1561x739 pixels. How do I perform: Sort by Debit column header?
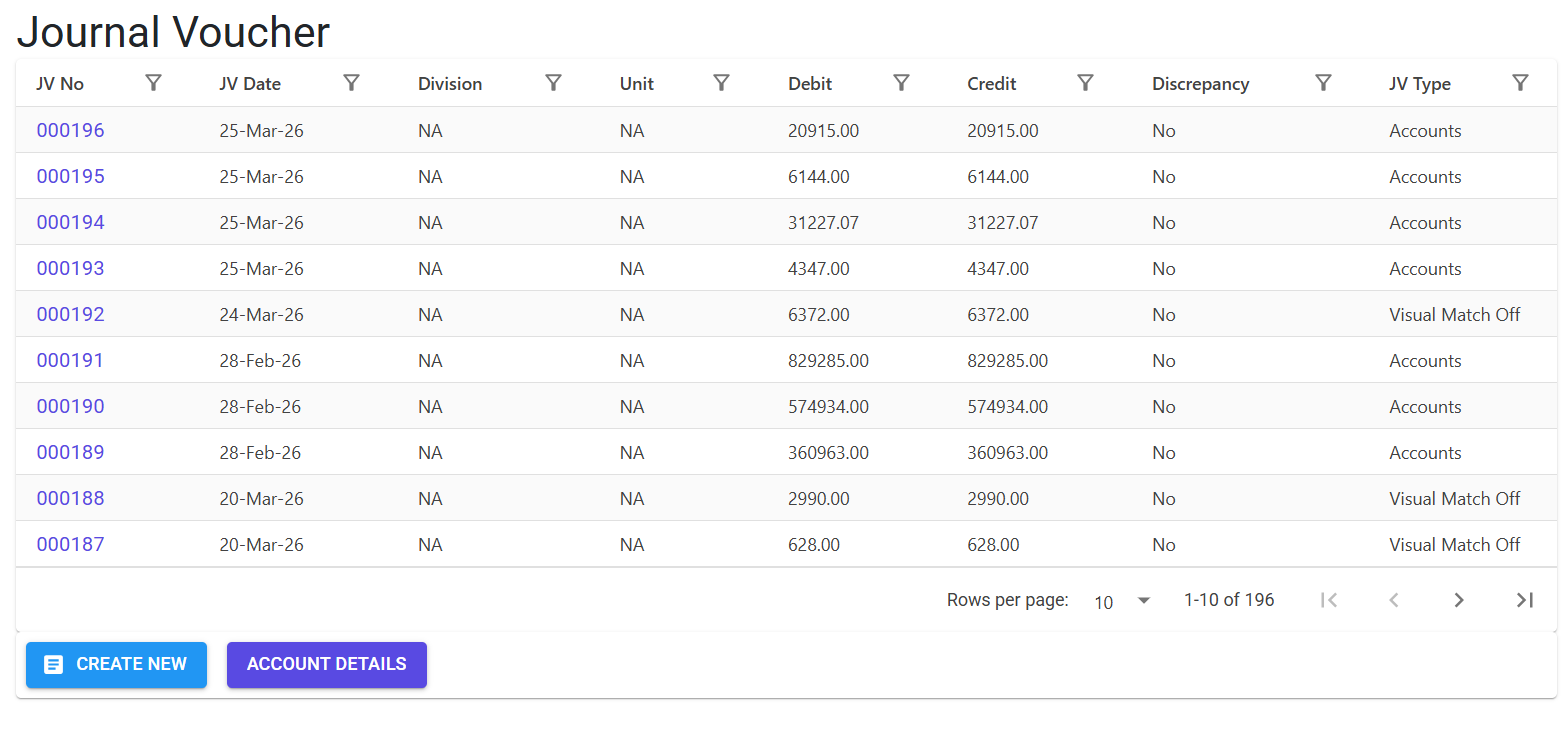810,84
